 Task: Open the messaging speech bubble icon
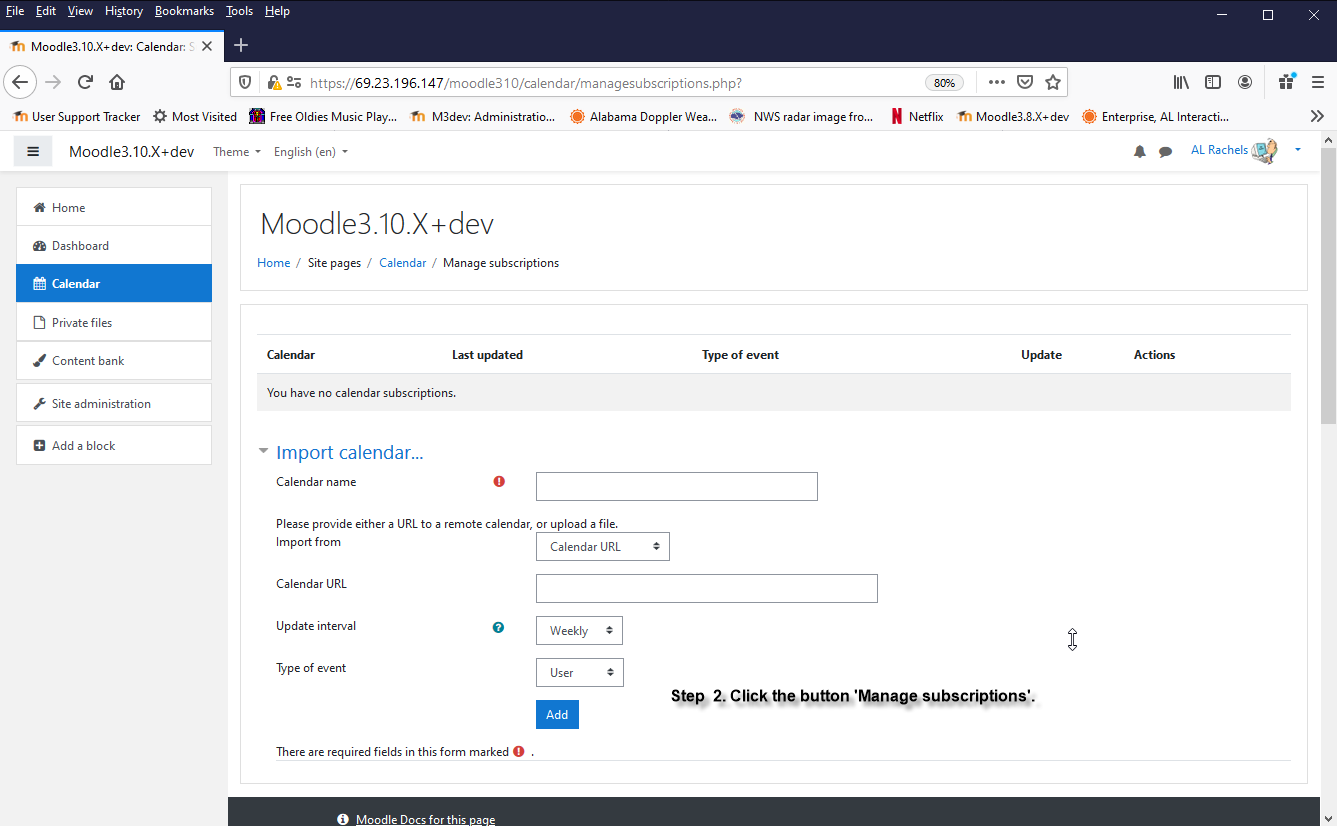[x=1165, y=152]
